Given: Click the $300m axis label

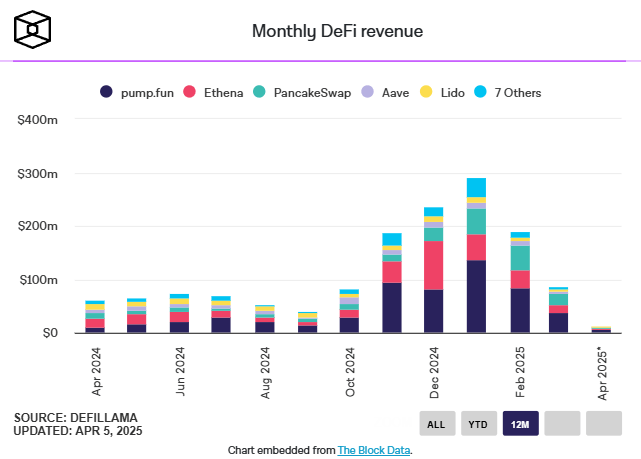Looking at the screenshot, I should coord(38,174).
